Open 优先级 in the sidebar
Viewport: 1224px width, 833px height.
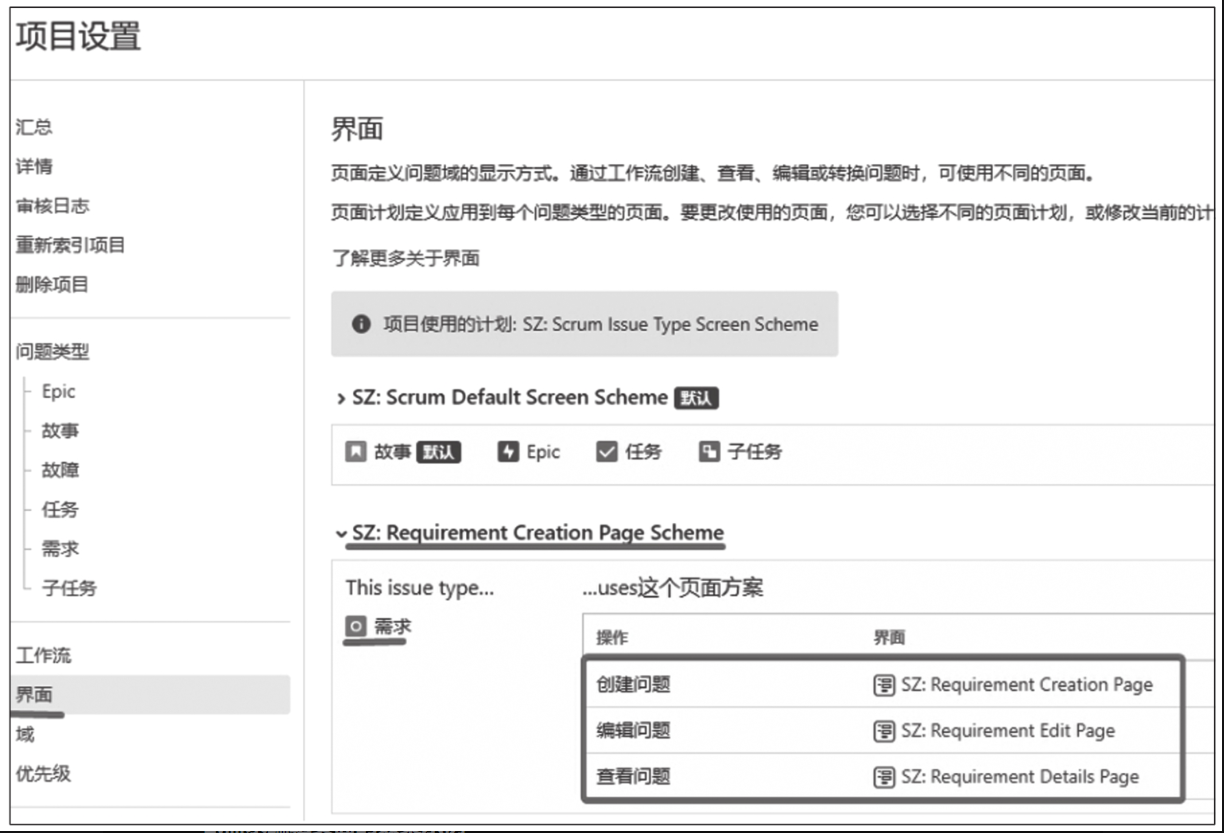click(x=43, y=773)
